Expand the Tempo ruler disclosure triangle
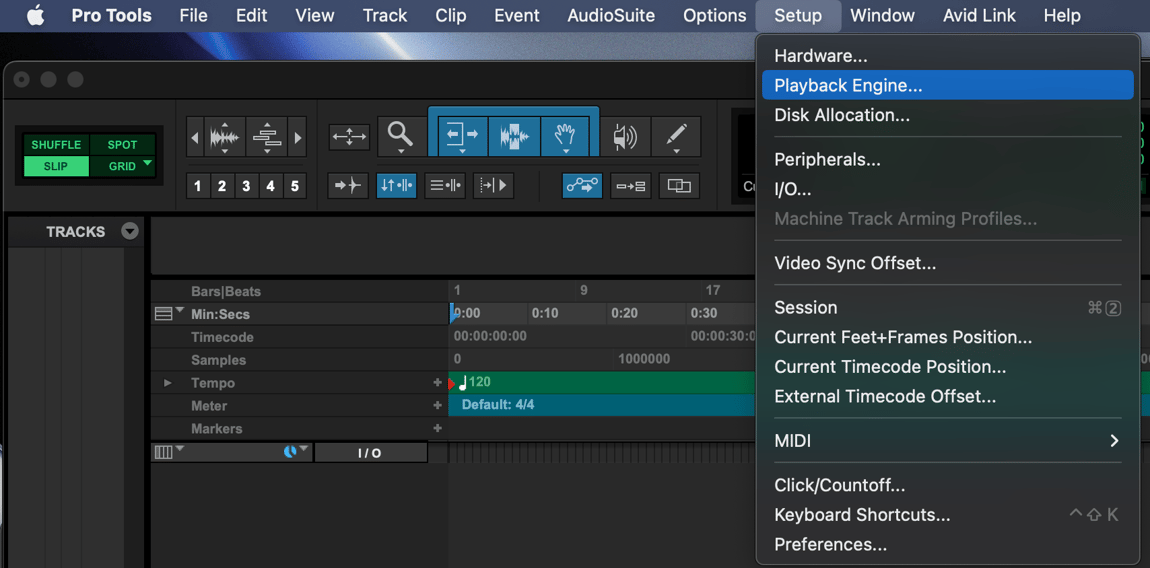 point(168,383)
